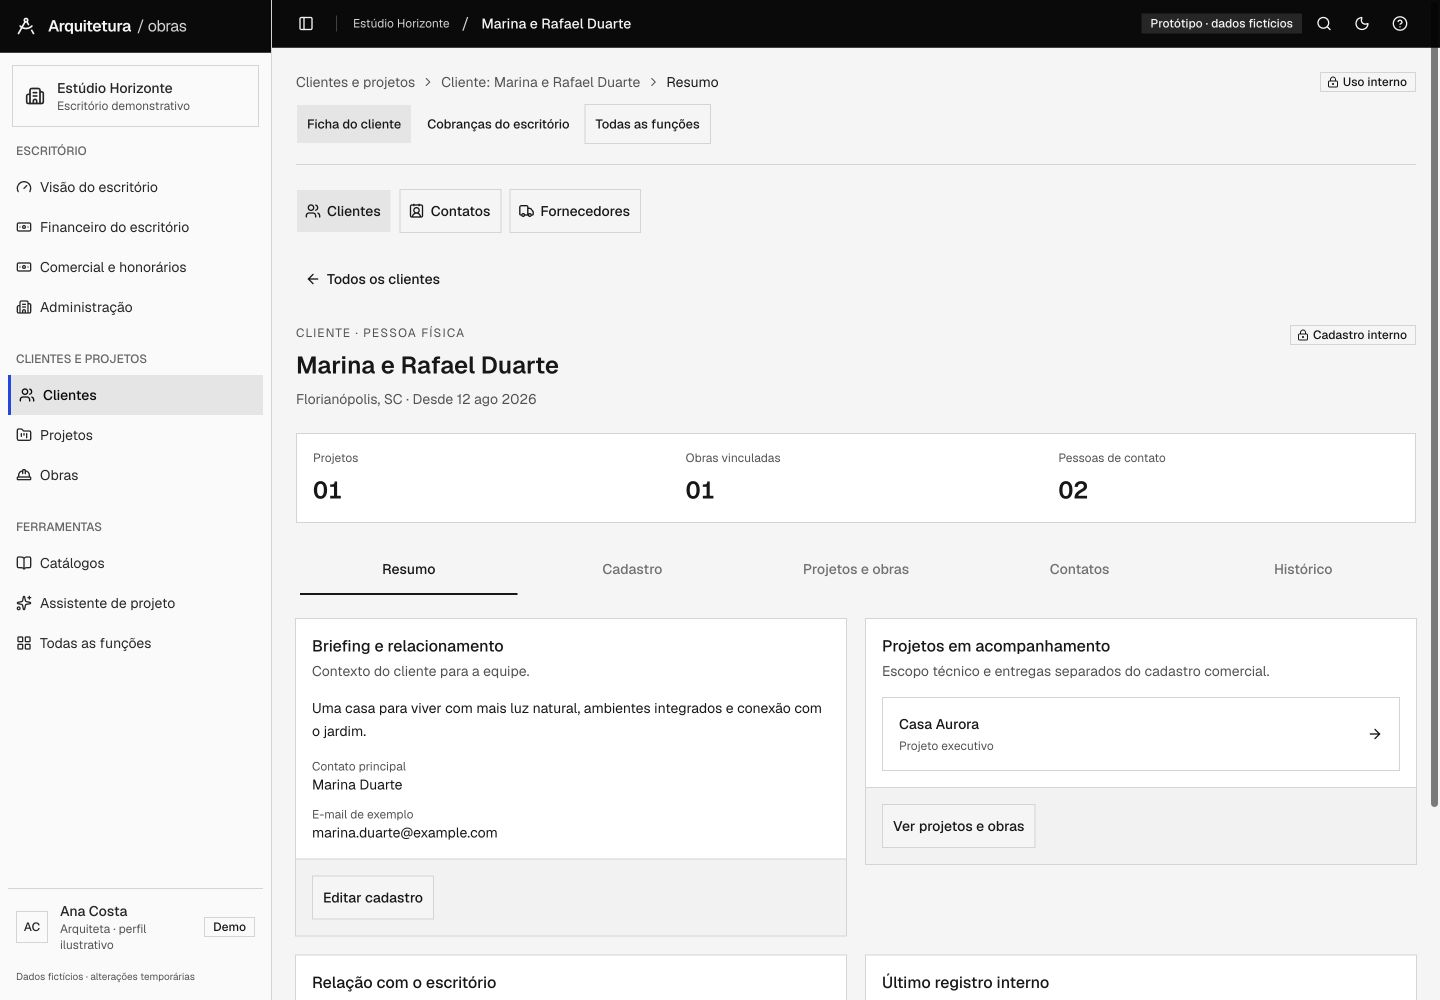Open Administração in sidebar

[135, 307]
